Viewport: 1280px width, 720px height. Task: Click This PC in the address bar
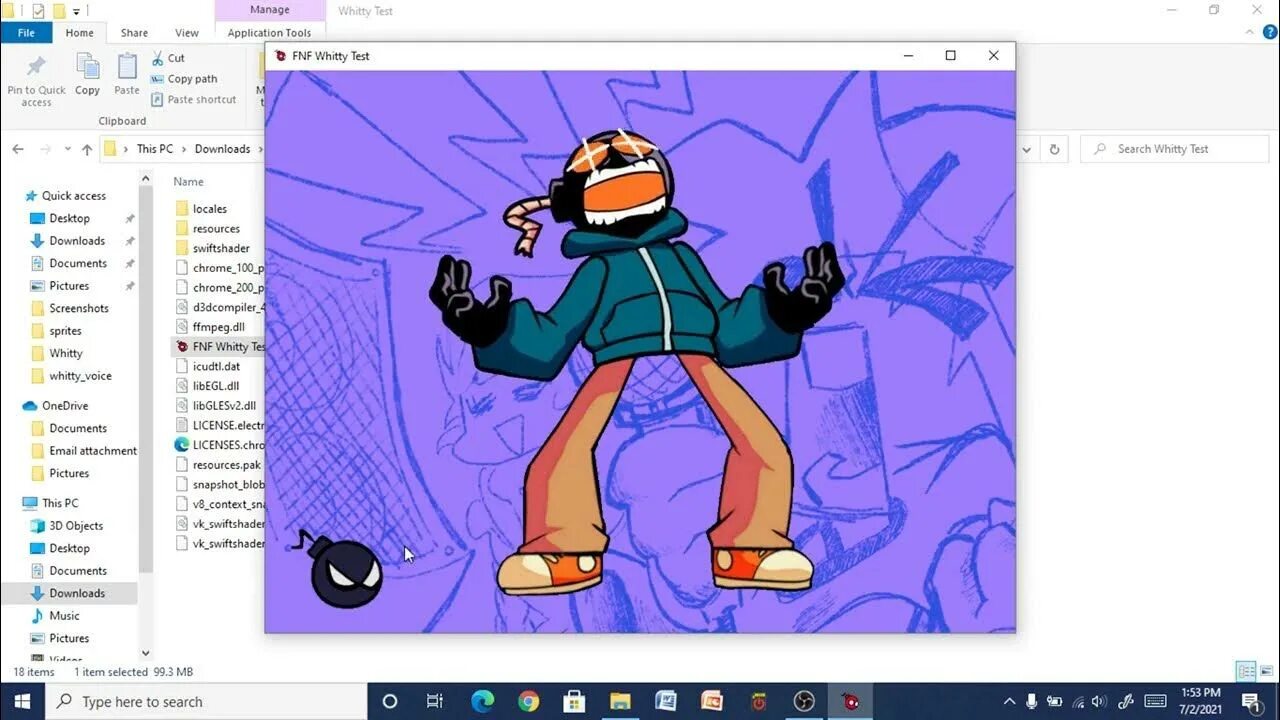155,149
